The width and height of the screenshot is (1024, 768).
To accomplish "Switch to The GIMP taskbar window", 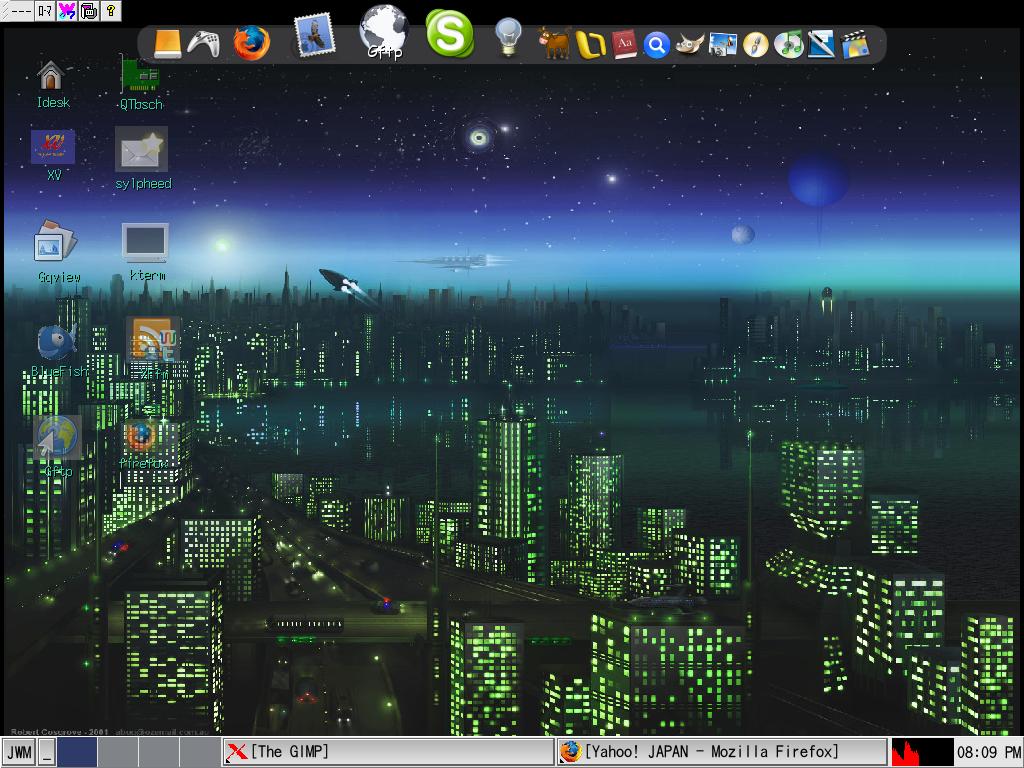I will click(387, 752).
